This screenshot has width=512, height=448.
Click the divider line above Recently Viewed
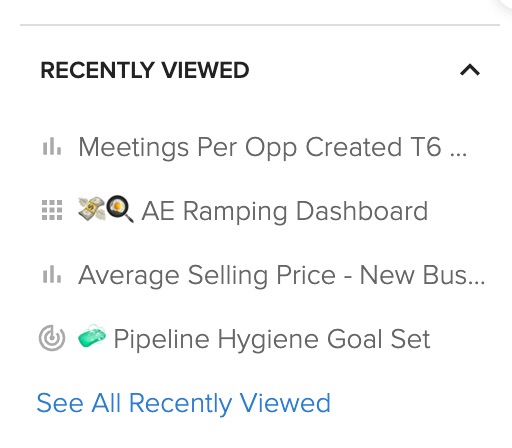[260, 25]
